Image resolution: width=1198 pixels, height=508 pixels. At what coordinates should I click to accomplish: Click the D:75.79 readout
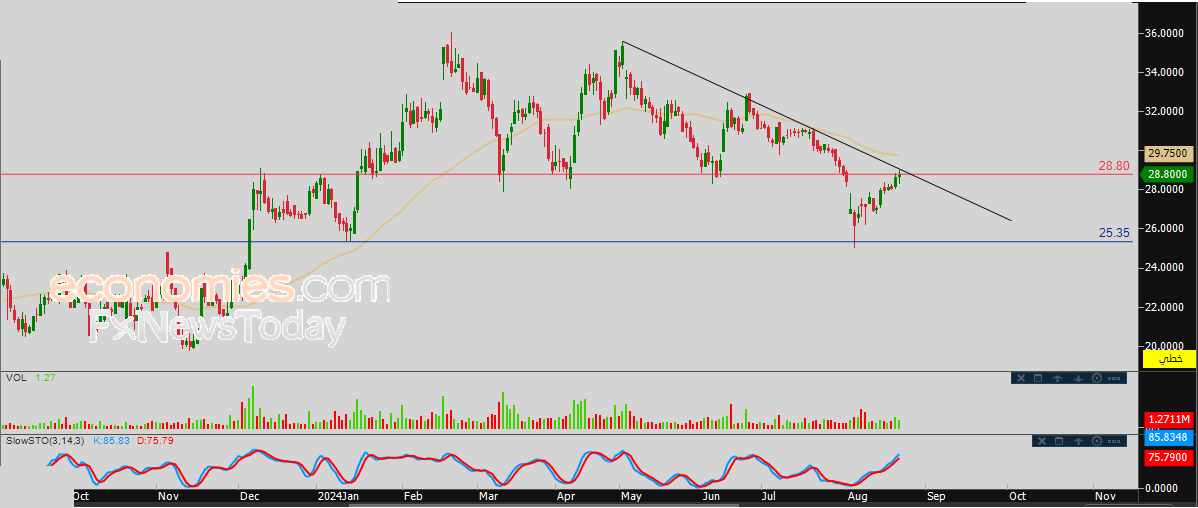point(154,441)
